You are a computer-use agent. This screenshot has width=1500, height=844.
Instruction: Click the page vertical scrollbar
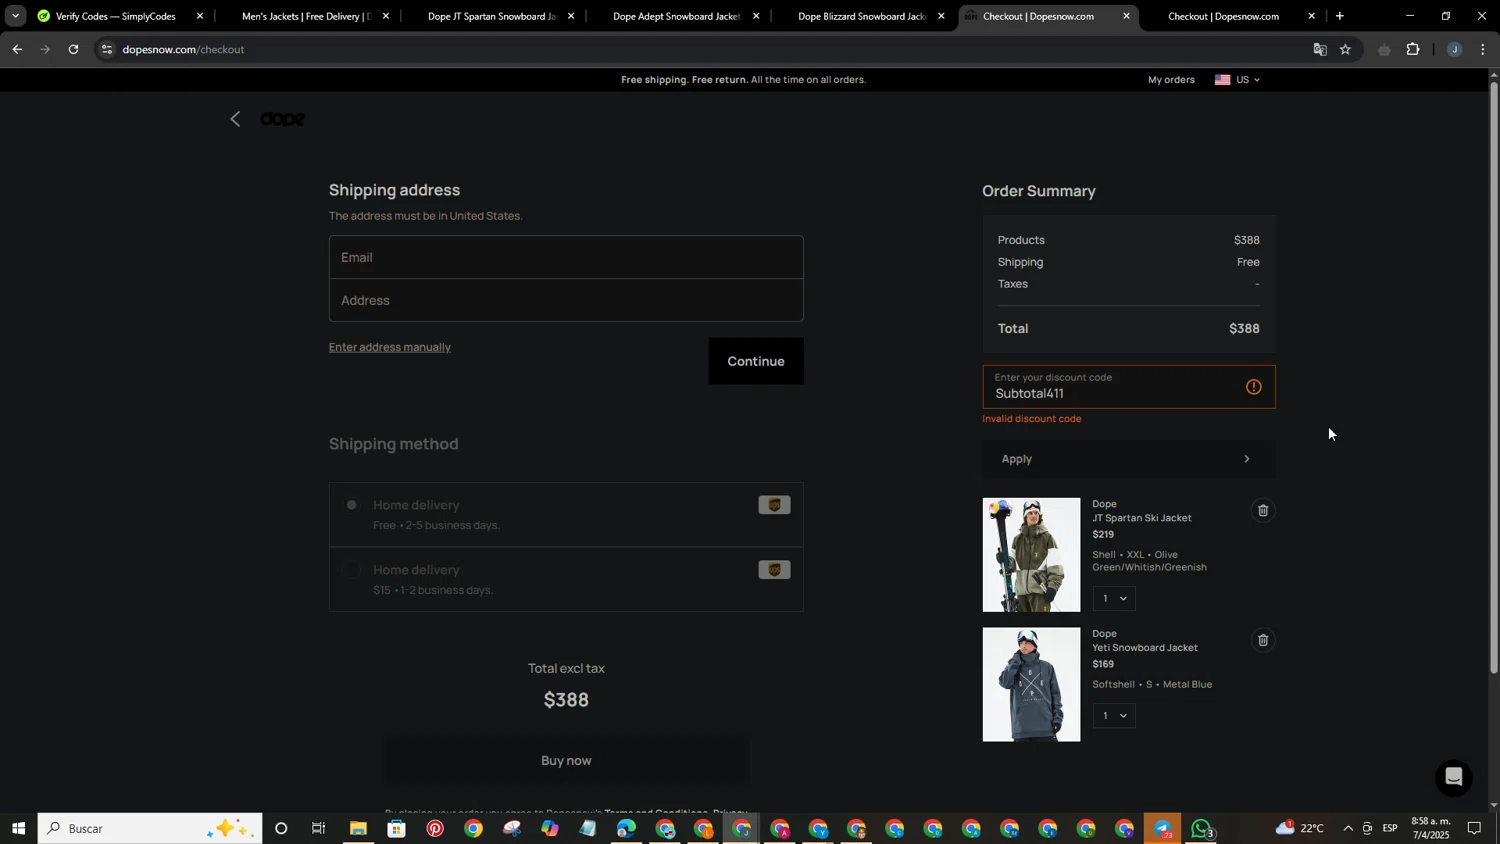tap(1494, 380)
